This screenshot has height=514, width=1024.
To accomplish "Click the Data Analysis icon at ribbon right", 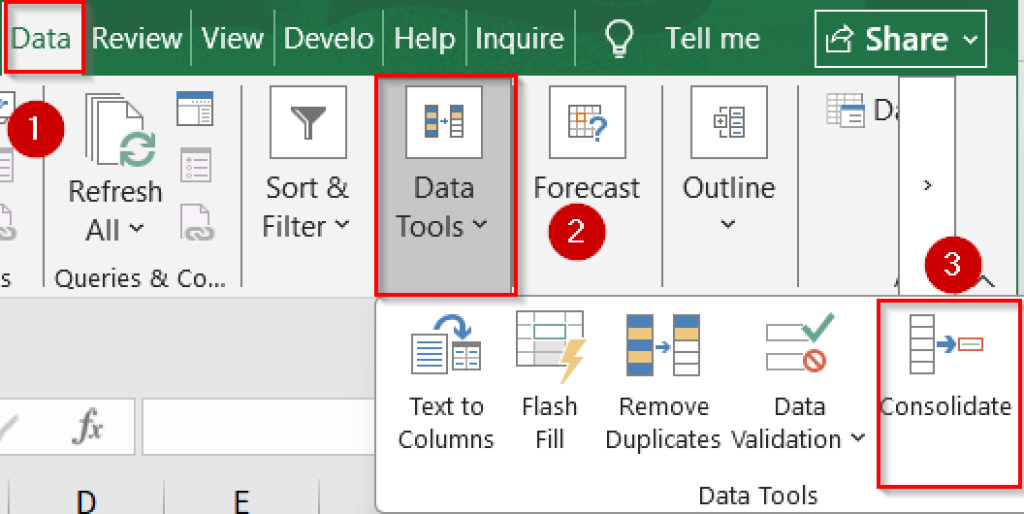I will coord(846,110).
